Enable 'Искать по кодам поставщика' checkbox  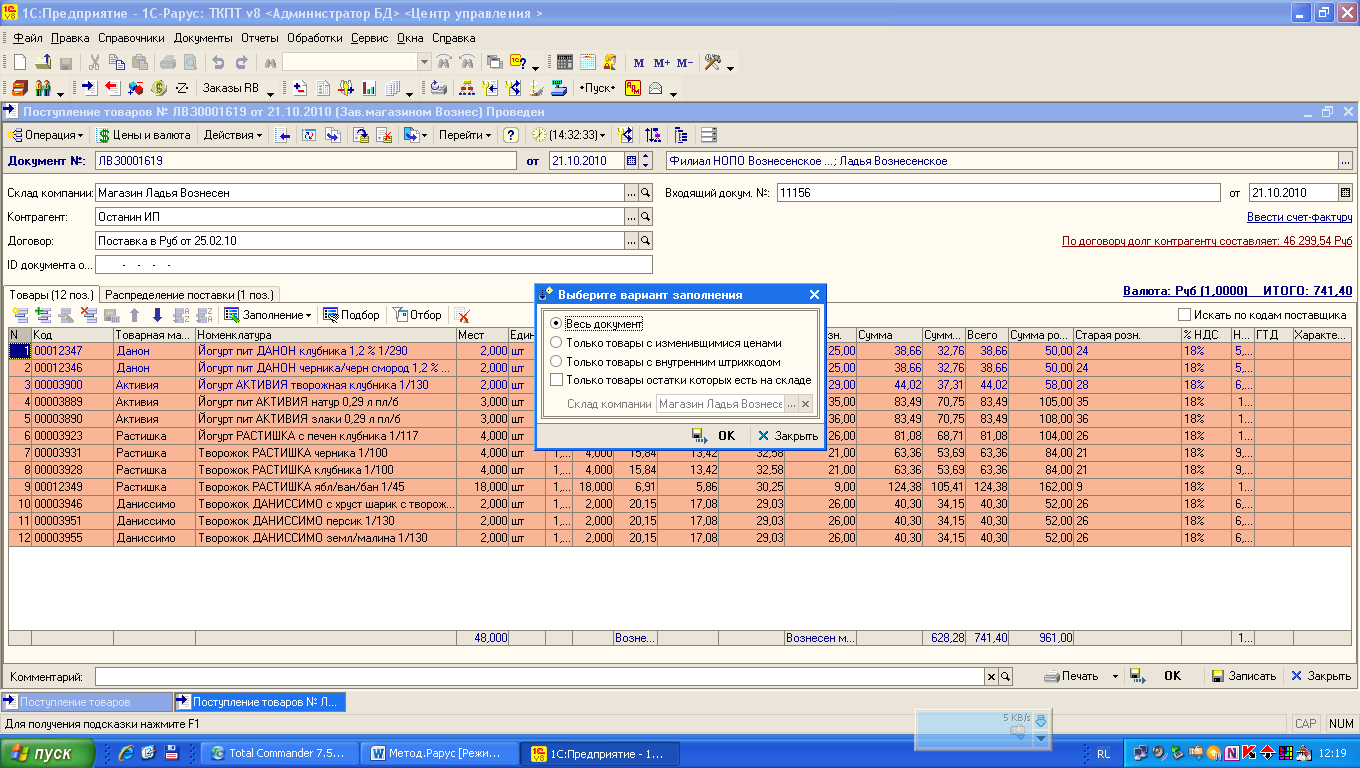(1184, 315)
